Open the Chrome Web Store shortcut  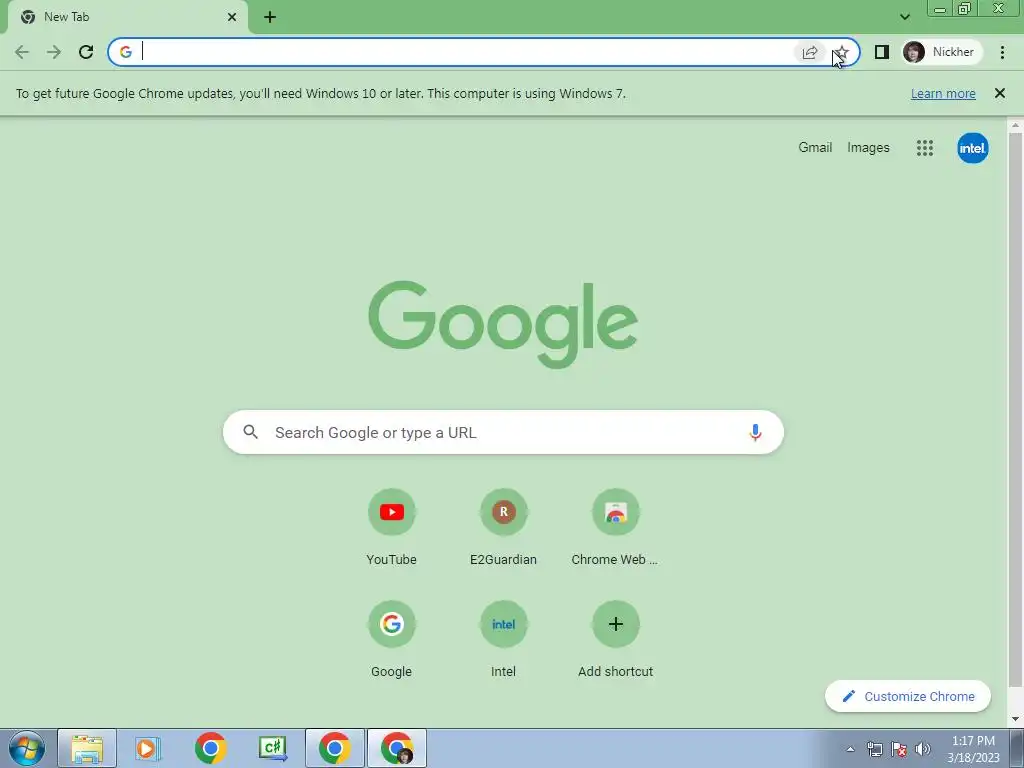click(x=615, y=528)
